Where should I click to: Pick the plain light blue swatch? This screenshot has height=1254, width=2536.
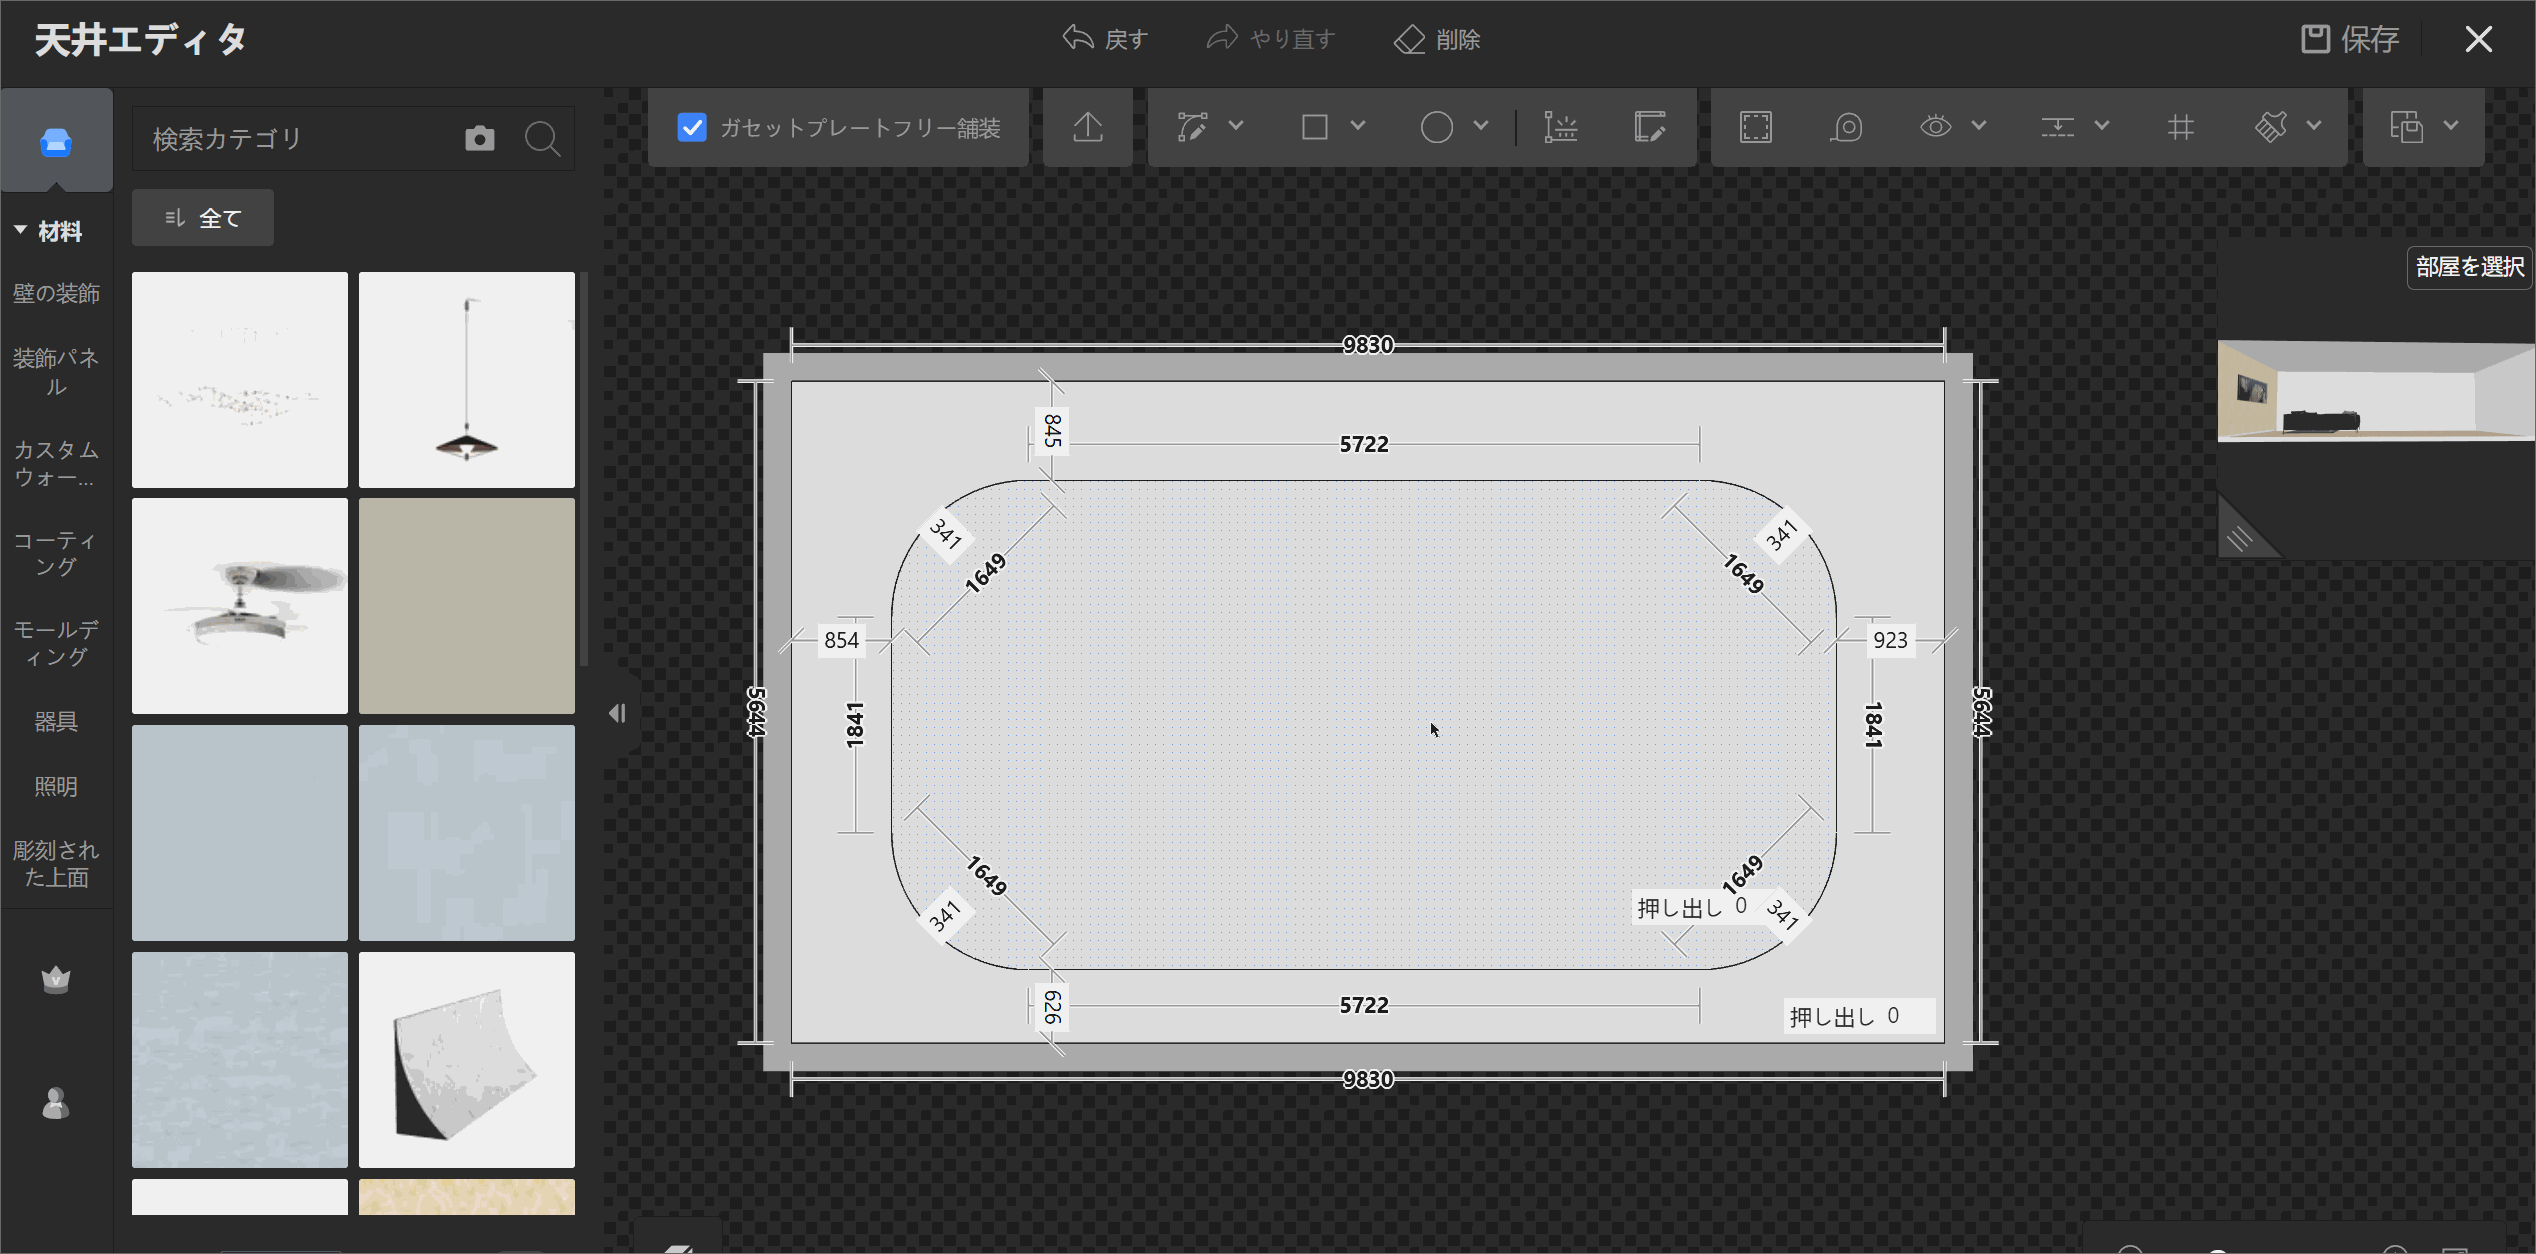240,833
